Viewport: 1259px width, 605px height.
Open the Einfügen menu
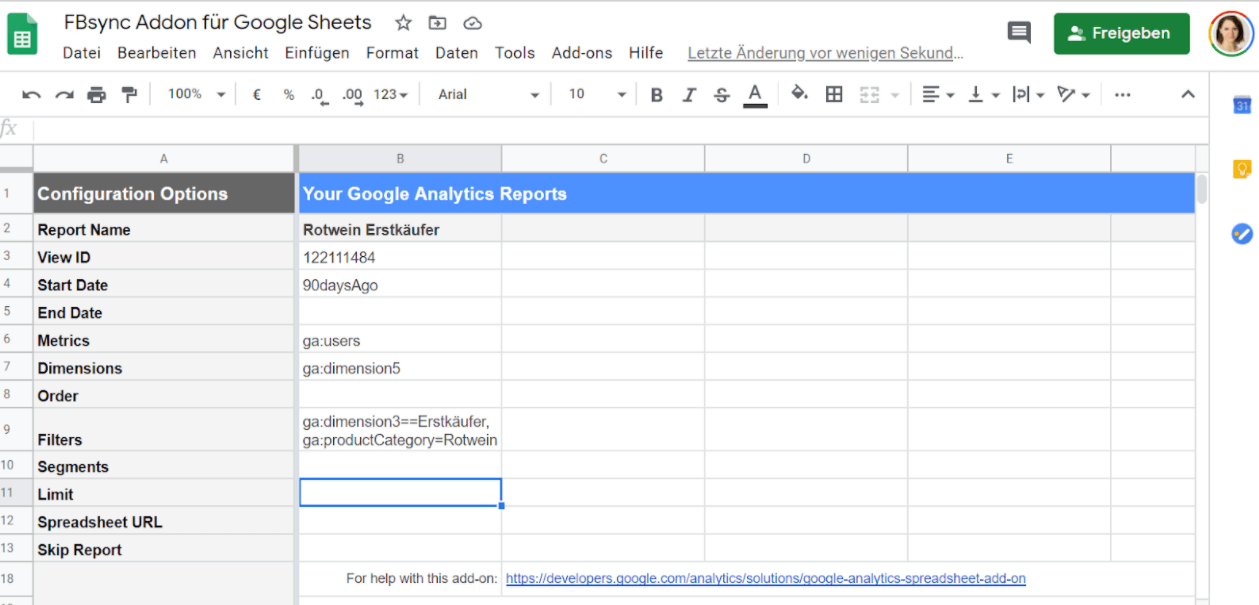[317, 53]
